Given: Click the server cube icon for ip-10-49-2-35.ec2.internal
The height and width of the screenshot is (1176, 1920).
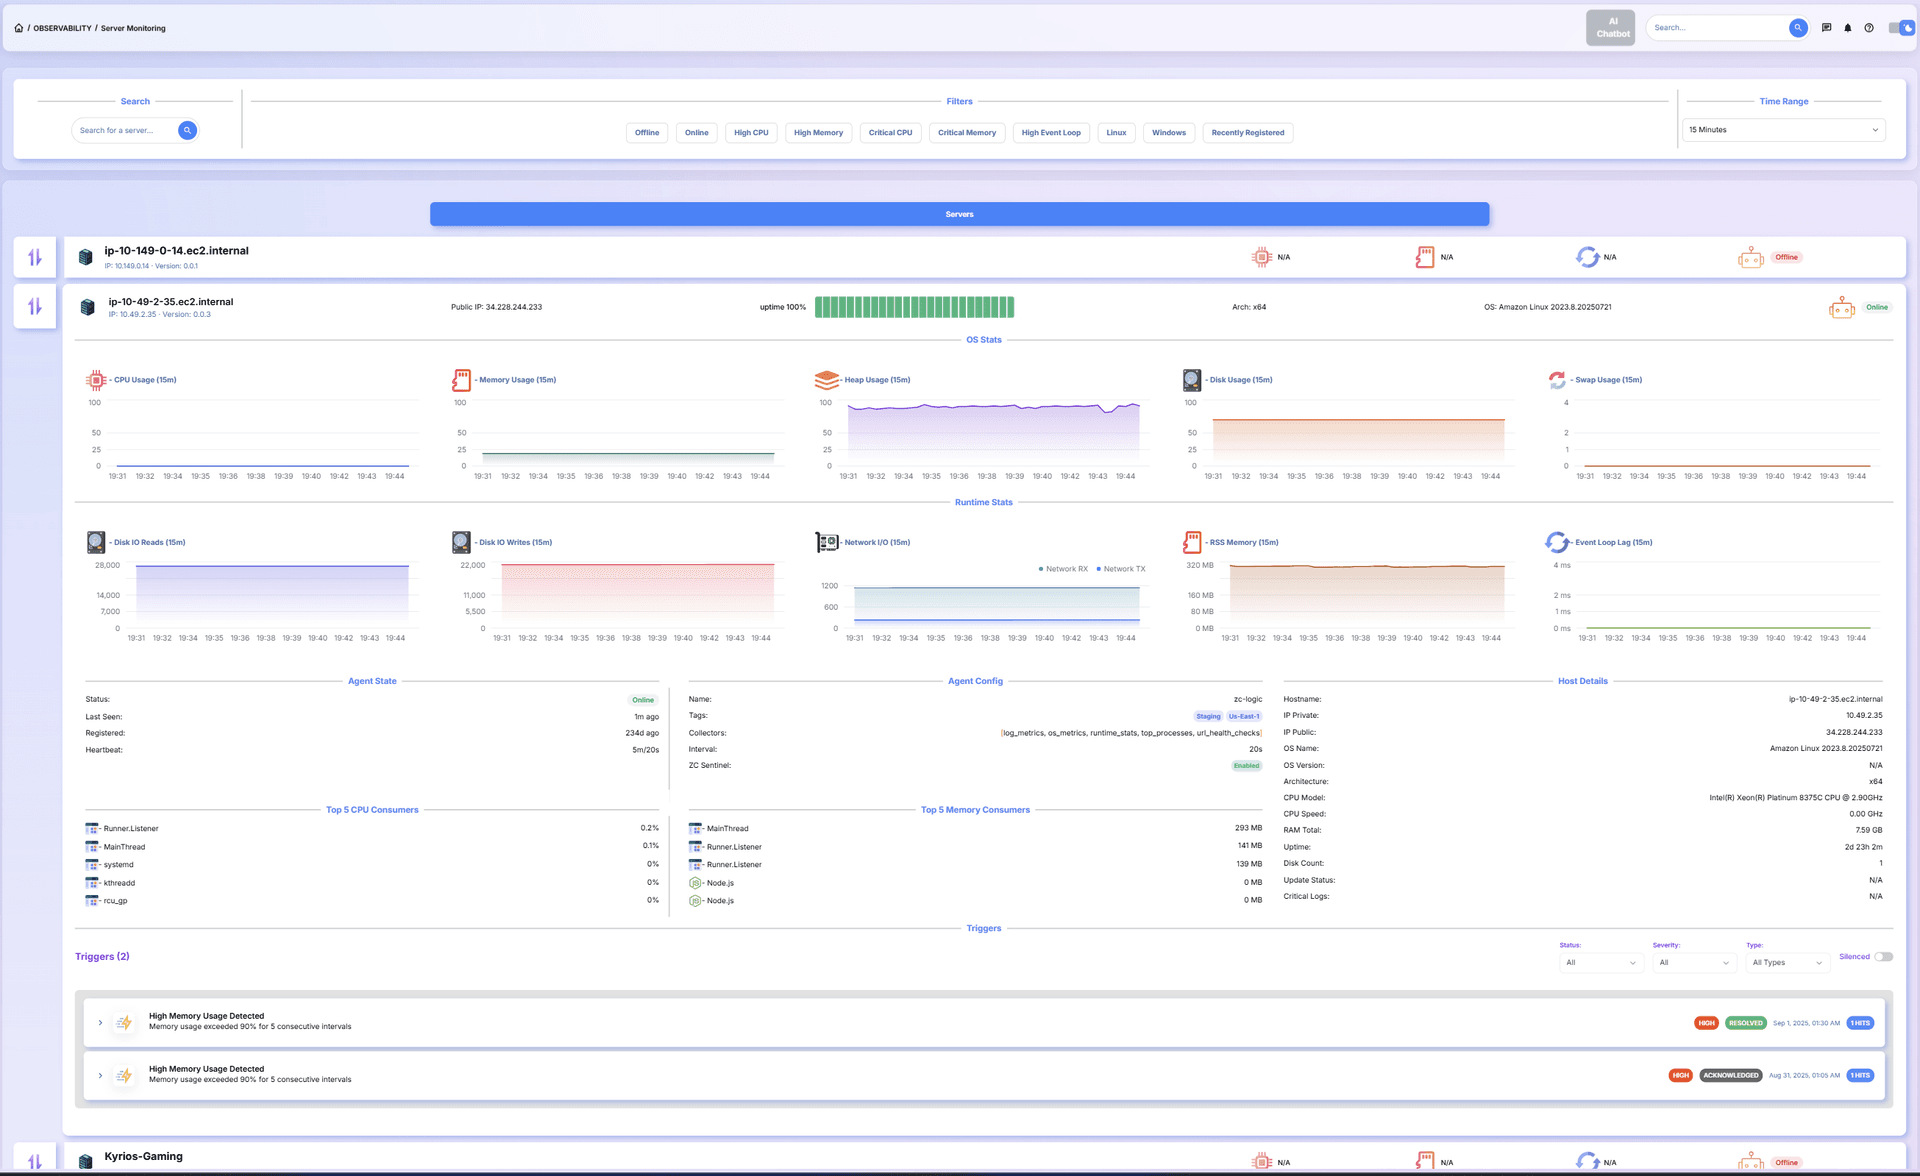Looking at the screenshot, I should tap(88, 307).
